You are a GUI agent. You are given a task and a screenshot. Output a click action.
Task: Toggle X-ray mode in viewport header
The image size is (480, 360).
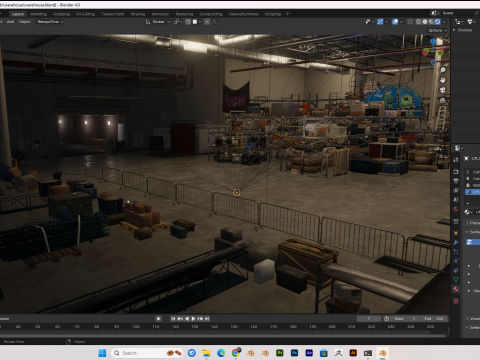click(410, 22)
